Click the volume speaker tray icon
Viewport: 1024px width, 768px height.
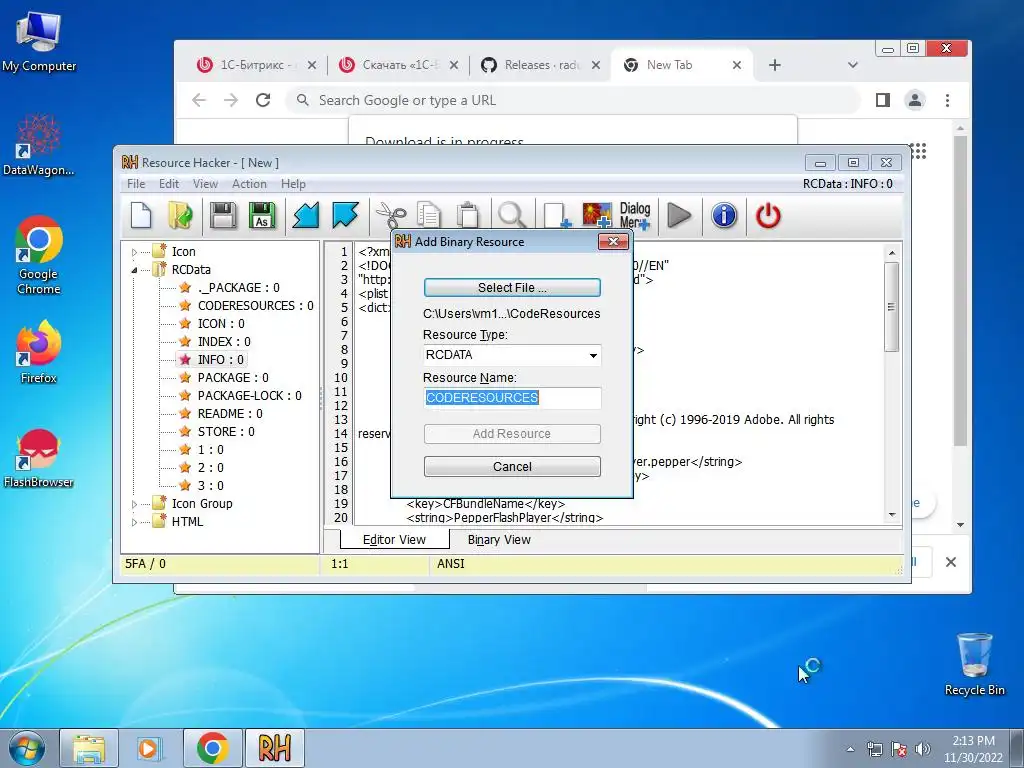(923, 750)
